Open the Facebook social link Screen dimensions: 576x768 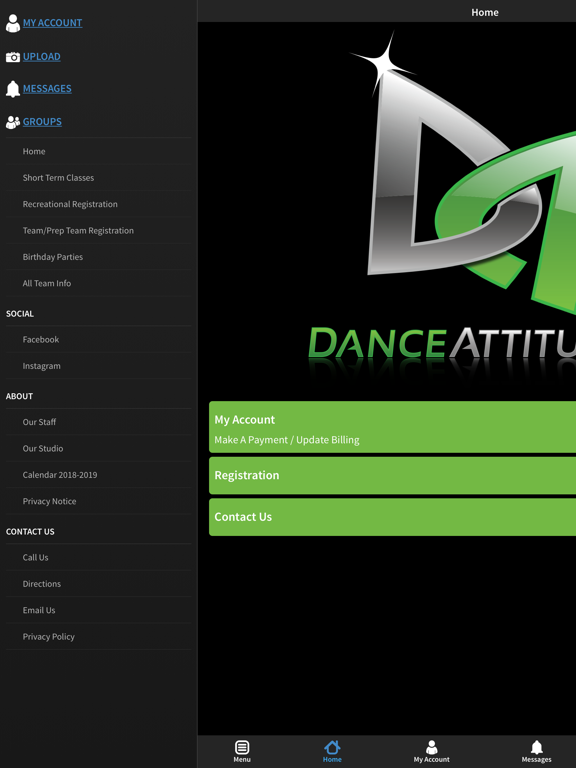98,339
